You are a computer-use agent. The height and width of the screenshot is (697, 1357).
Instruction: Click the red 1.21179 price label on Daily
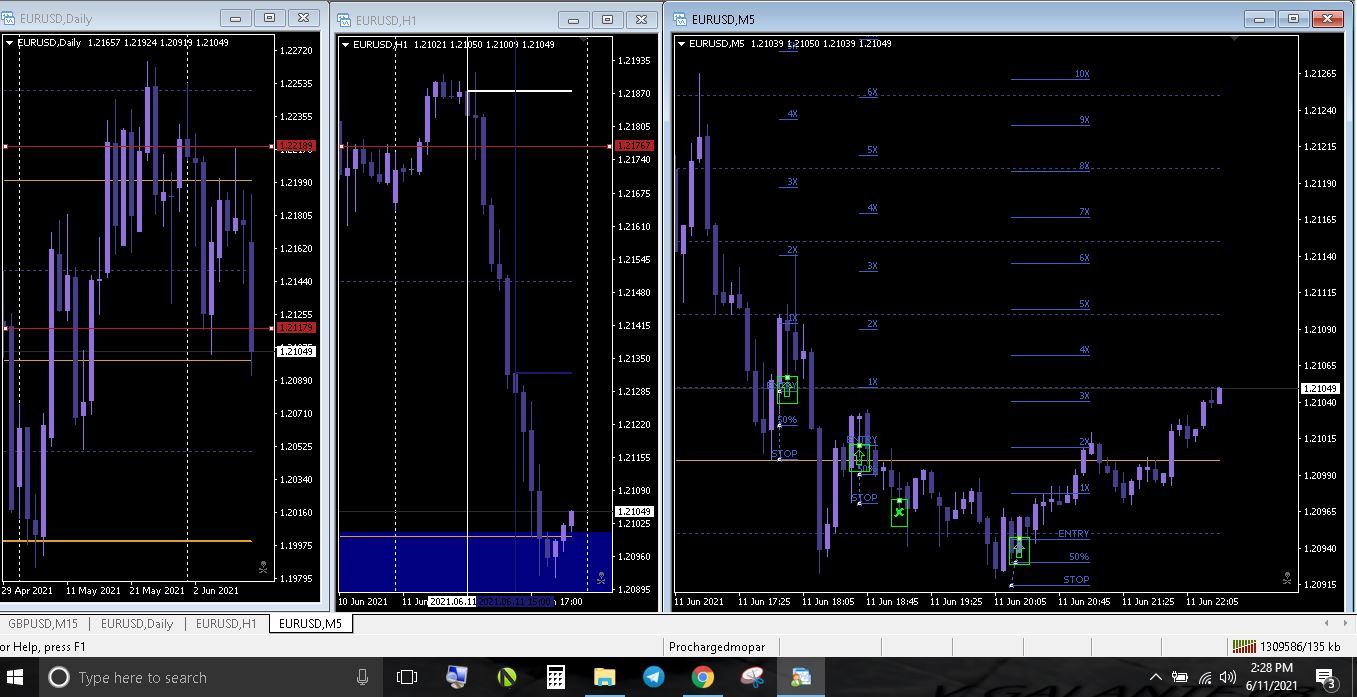tap(297, 327)
